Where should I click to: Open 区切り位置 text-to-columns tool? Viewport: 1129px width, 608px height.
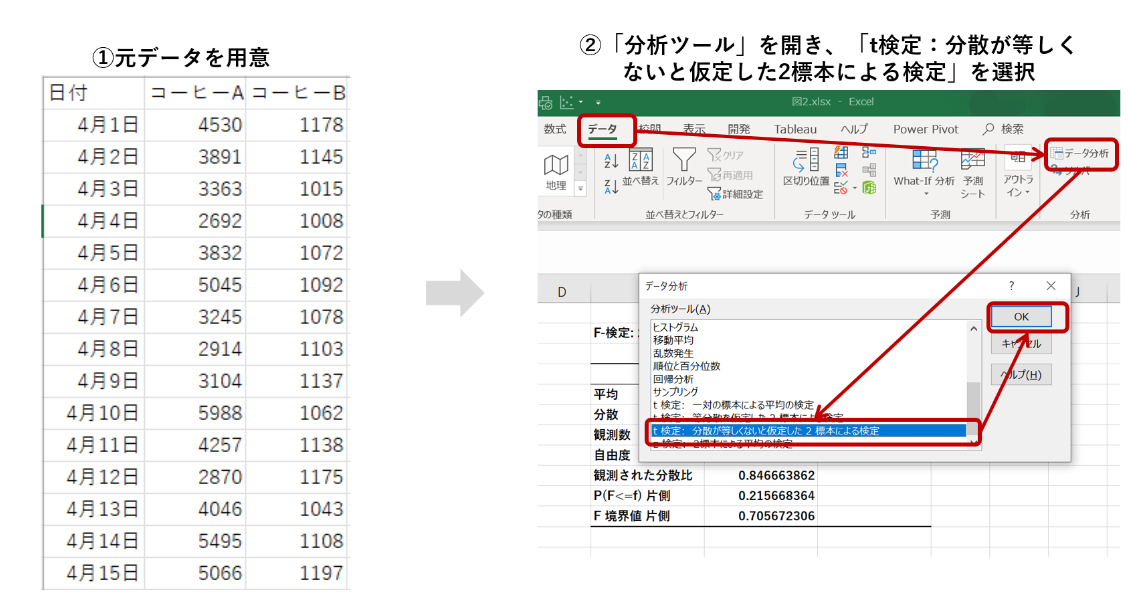806,167
